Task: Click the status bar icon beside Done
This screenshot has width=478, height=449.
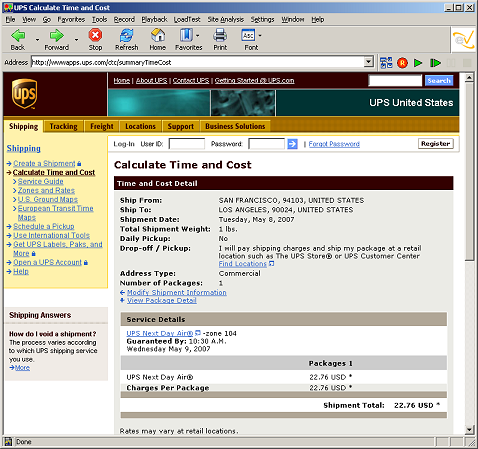Action: pos(8,442)
